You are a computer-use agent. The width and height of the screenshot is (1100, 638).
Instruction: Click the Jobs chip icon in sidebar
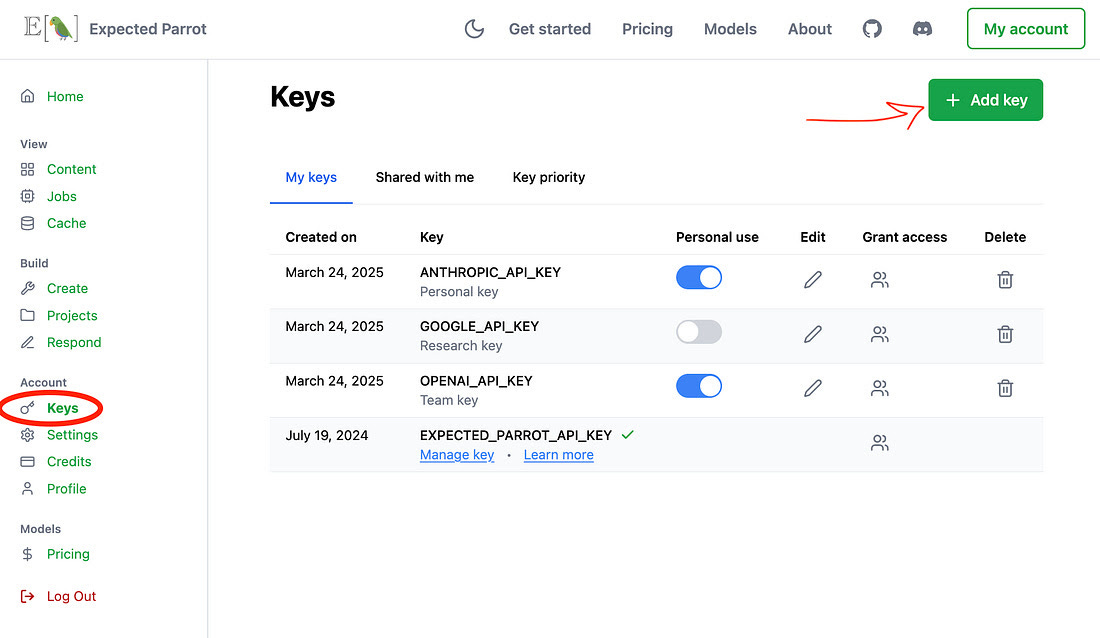click(27, 197)
